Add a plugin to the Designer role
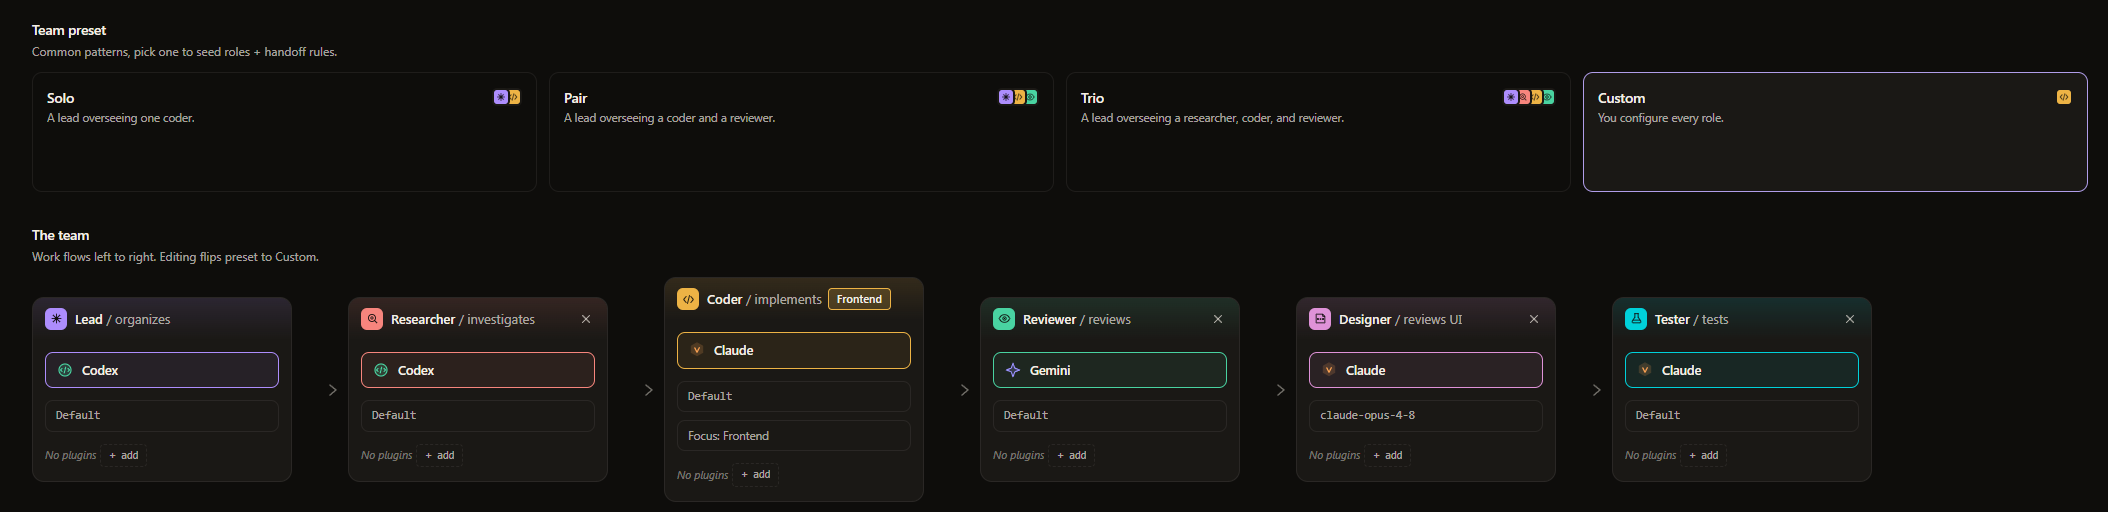Viewport: 2108px width, 512px height. [1388, 455]
